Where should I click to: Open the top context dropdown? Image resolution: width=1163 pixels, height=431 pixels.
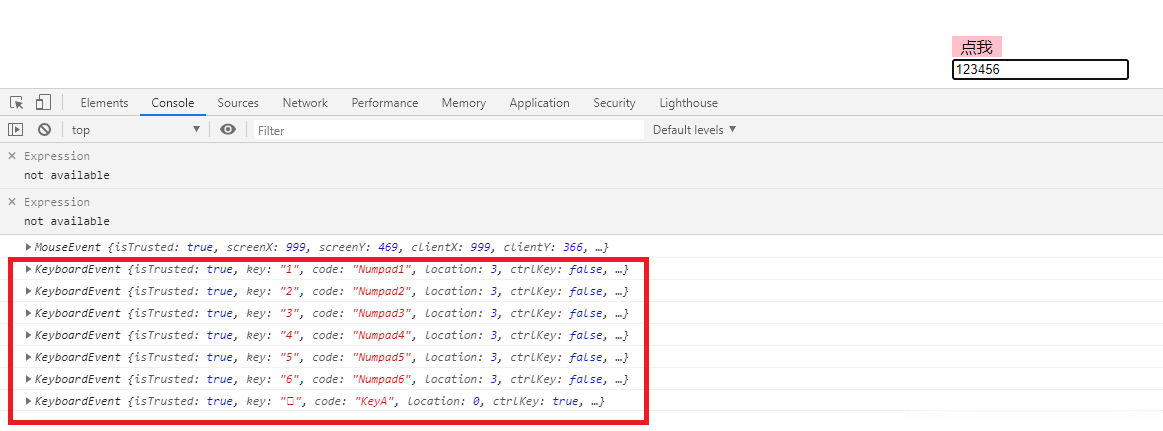coord(135,130)
